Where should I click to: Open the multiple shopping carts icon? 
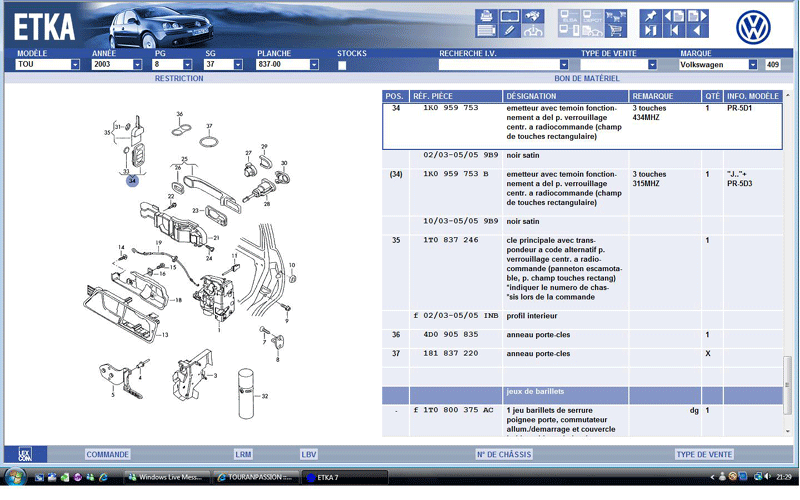tap(616, 16)
